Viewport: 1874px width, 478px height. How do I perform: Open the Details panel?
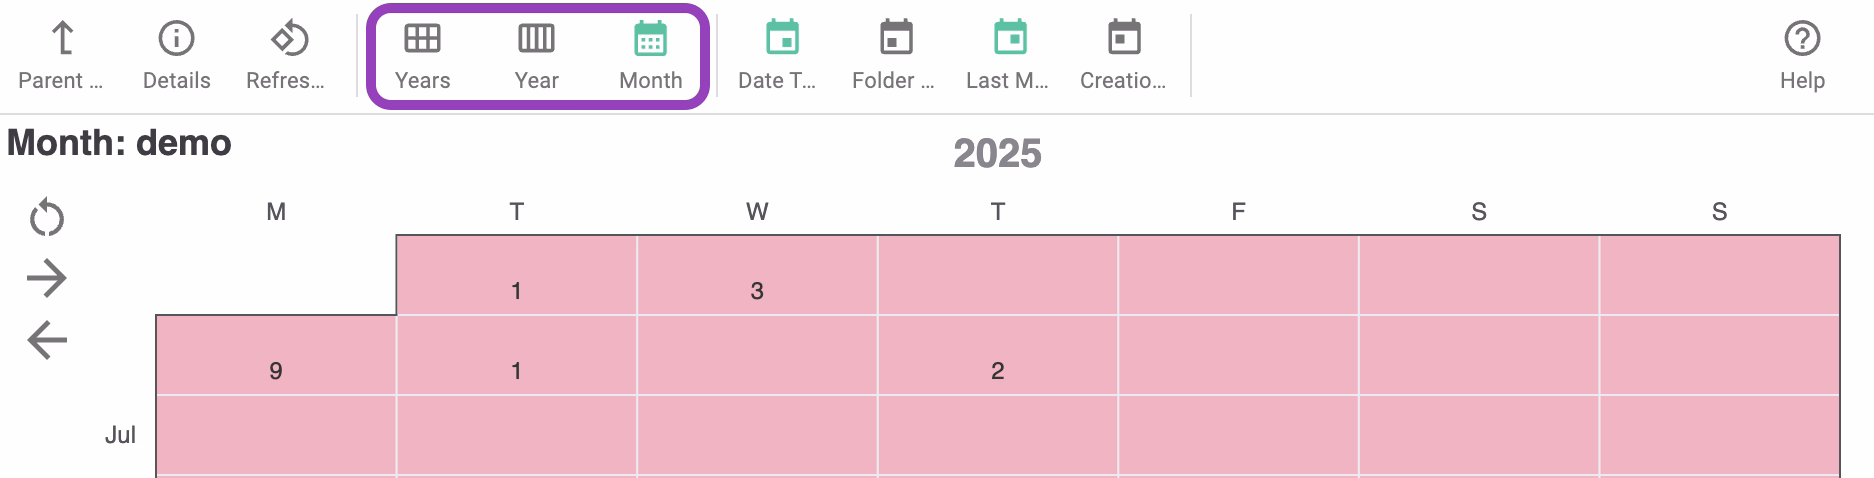point(176,55)
